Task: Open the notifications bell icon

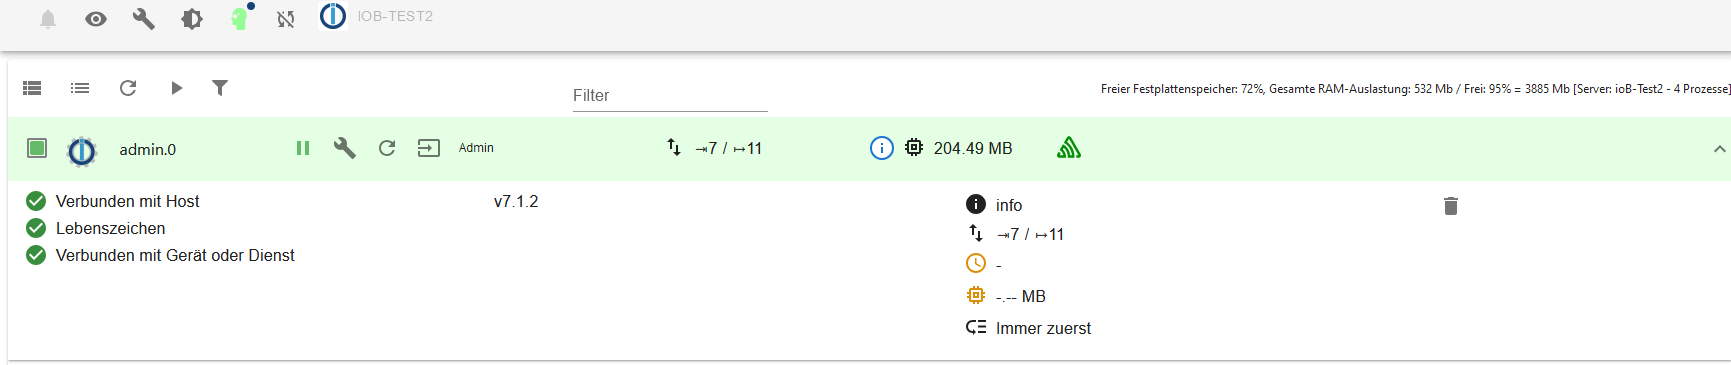Action: 47,19
